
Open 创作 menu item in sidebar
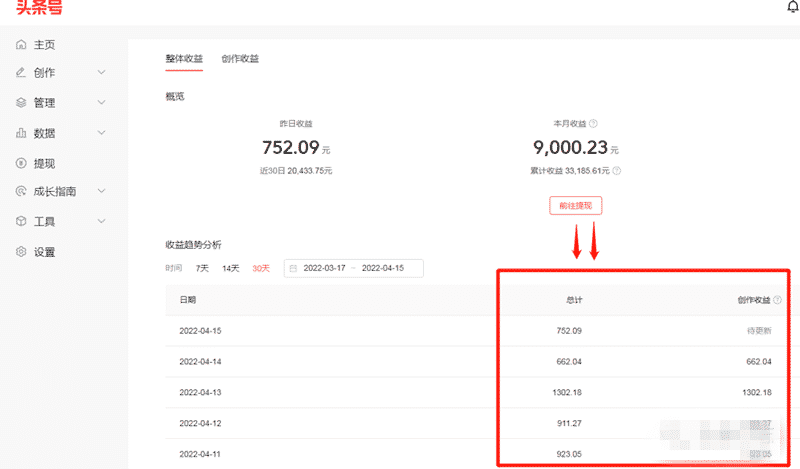coord(44,73)
